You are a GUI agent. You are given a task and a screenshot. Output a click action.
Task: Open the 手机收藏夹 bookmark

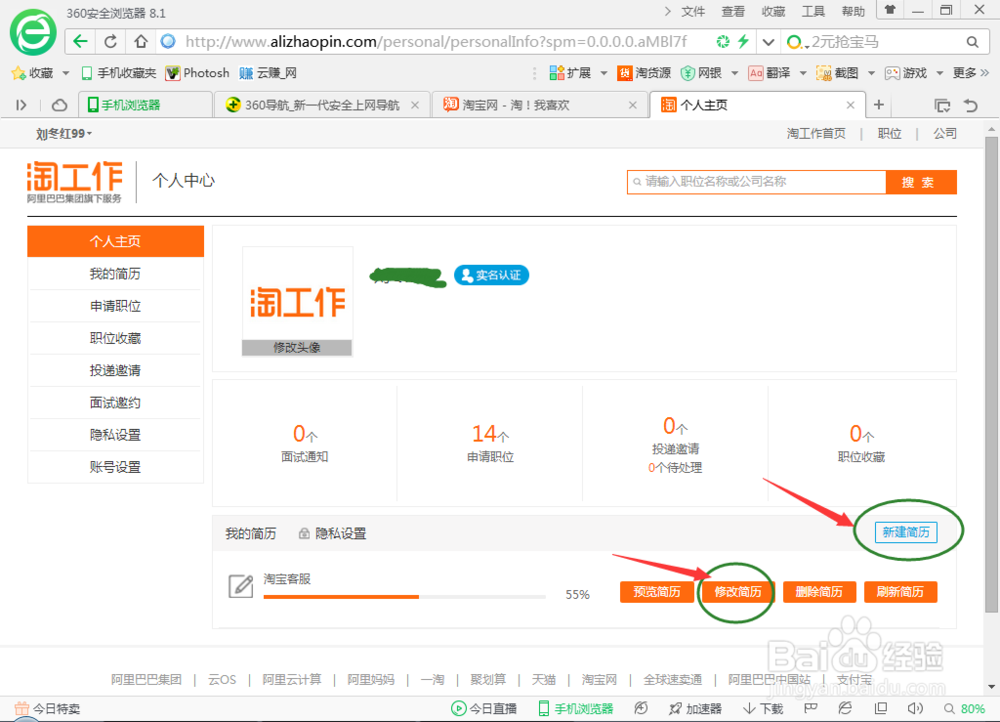[119, 73]
